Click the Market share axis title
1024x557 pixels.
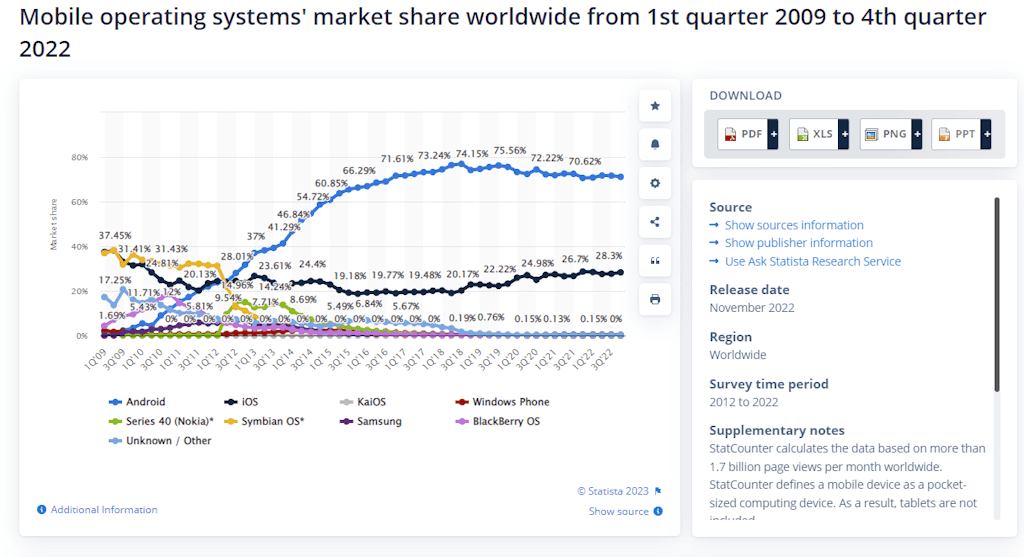[x=54, y=224]
